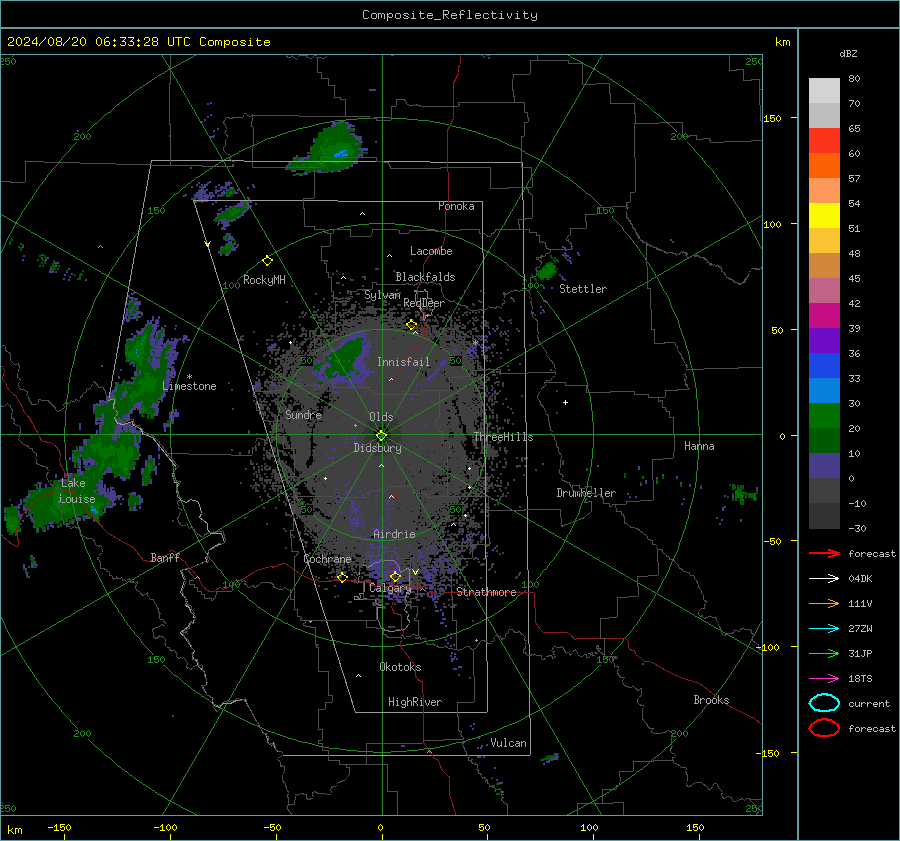The width and height of the screenshot is (900, 841).
Task: Click the green storm echo northwest of Innisfail
Action: click(343, 359)
